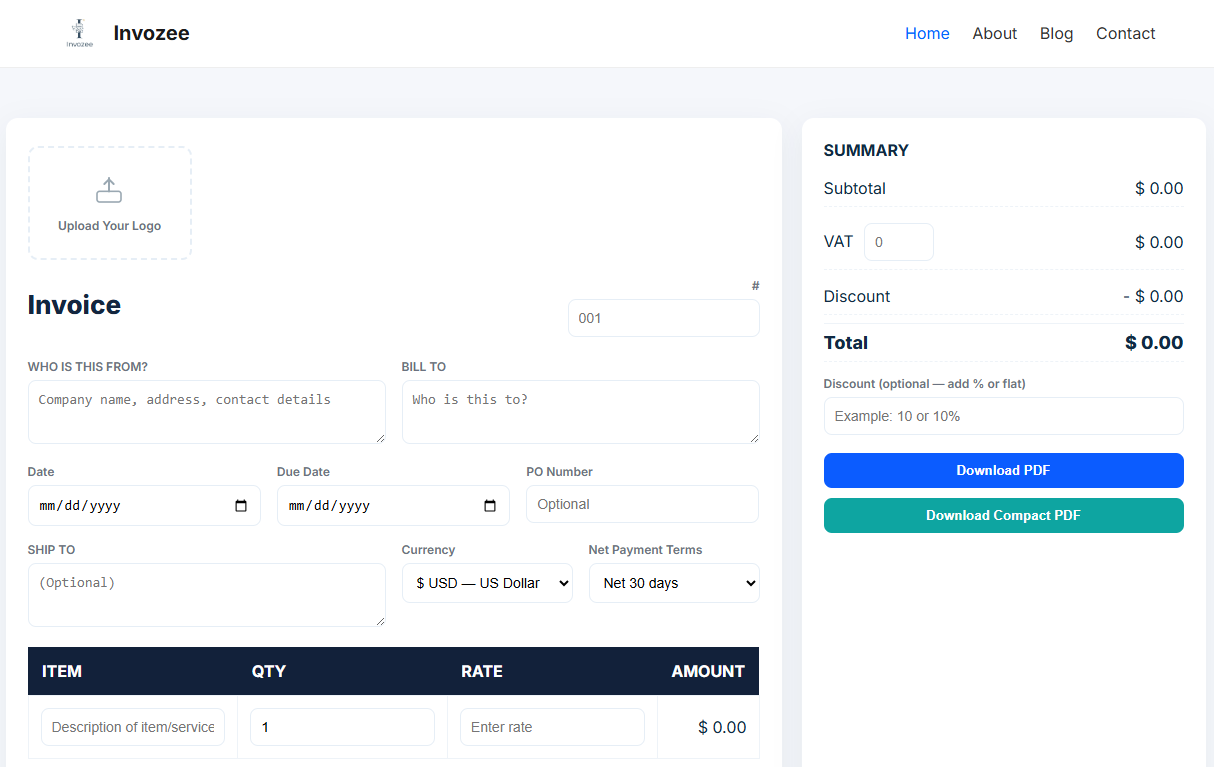Click the Download PDF button
Viewport: 1214px width, 767px height.
point(1003,470)
